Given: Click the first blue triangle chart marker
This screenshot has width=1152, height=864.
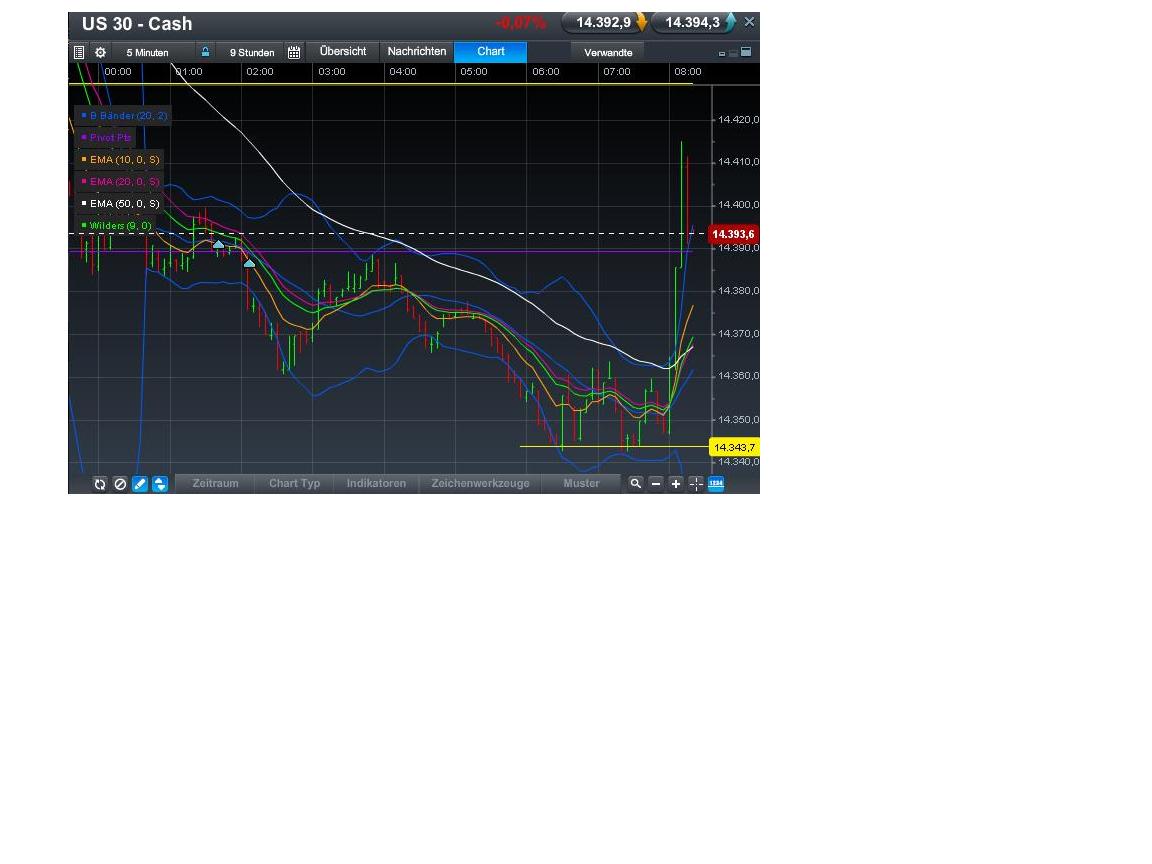Looking at the screenshot, I should pos(218,244).
